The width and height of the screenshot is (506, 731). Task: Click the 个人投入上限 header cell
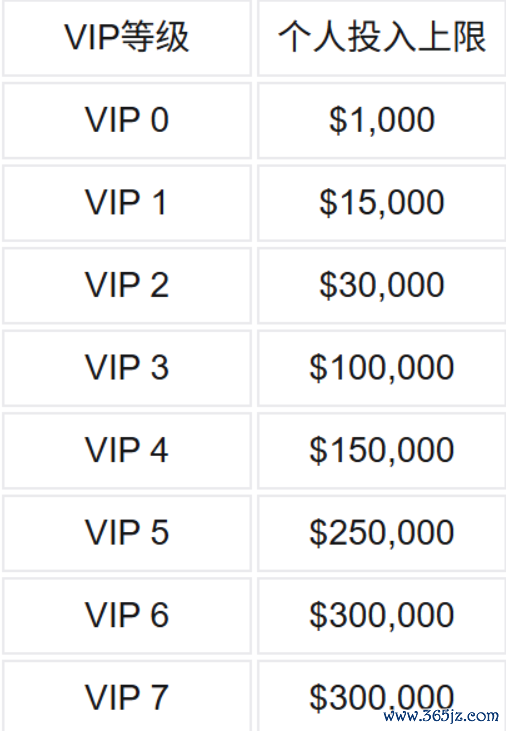coord(381,37)
